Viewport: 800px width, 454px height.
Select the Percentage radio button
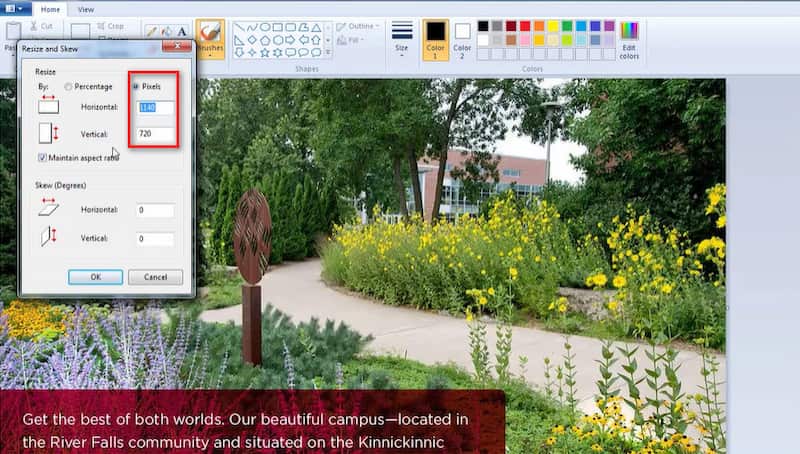point(68,87)
